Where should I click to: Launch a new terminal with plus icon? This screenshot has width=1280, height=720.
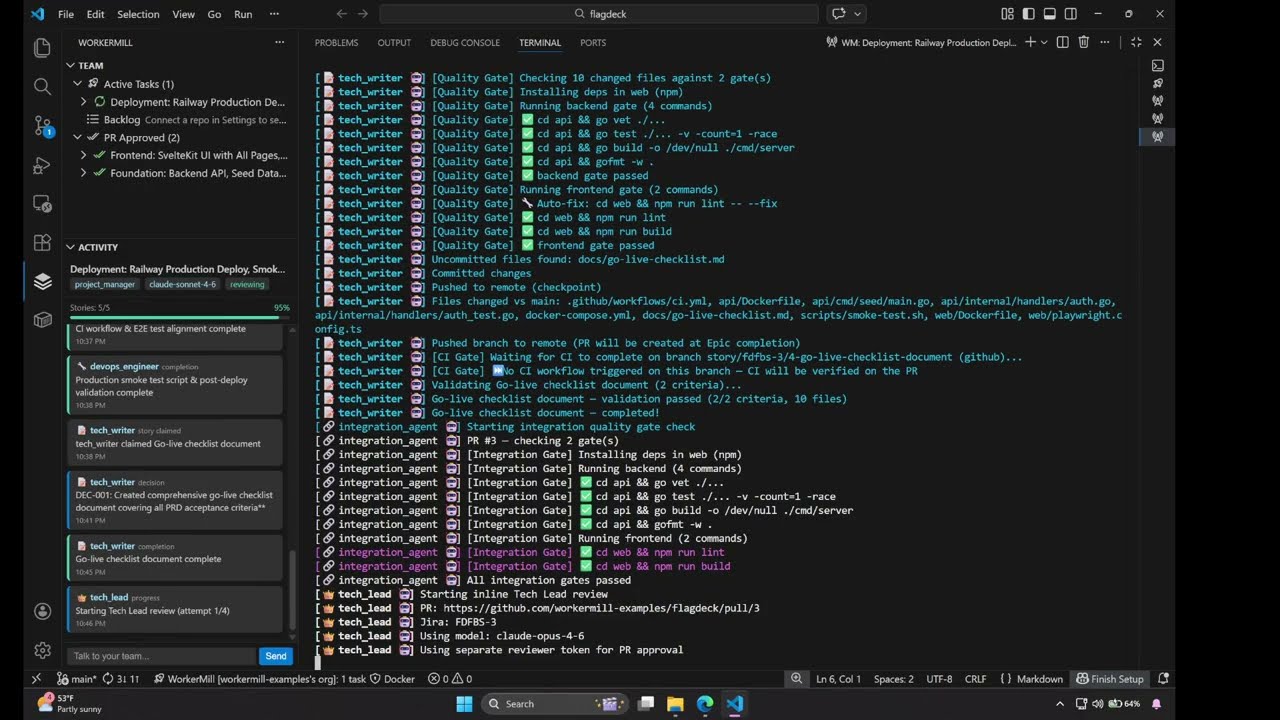click(1031, 42)
